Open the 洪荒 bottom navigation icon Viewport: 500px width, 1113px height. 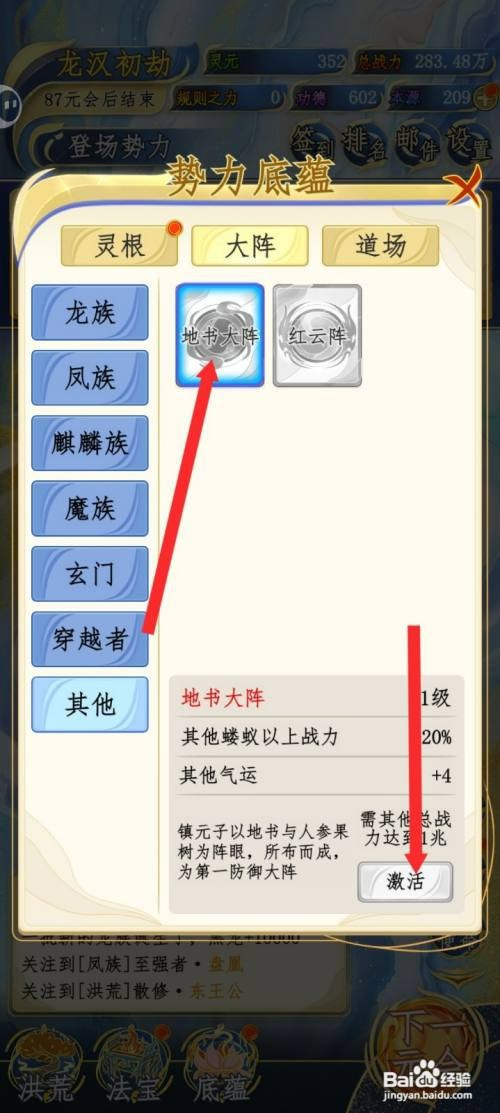click(x=44, y=1063)
